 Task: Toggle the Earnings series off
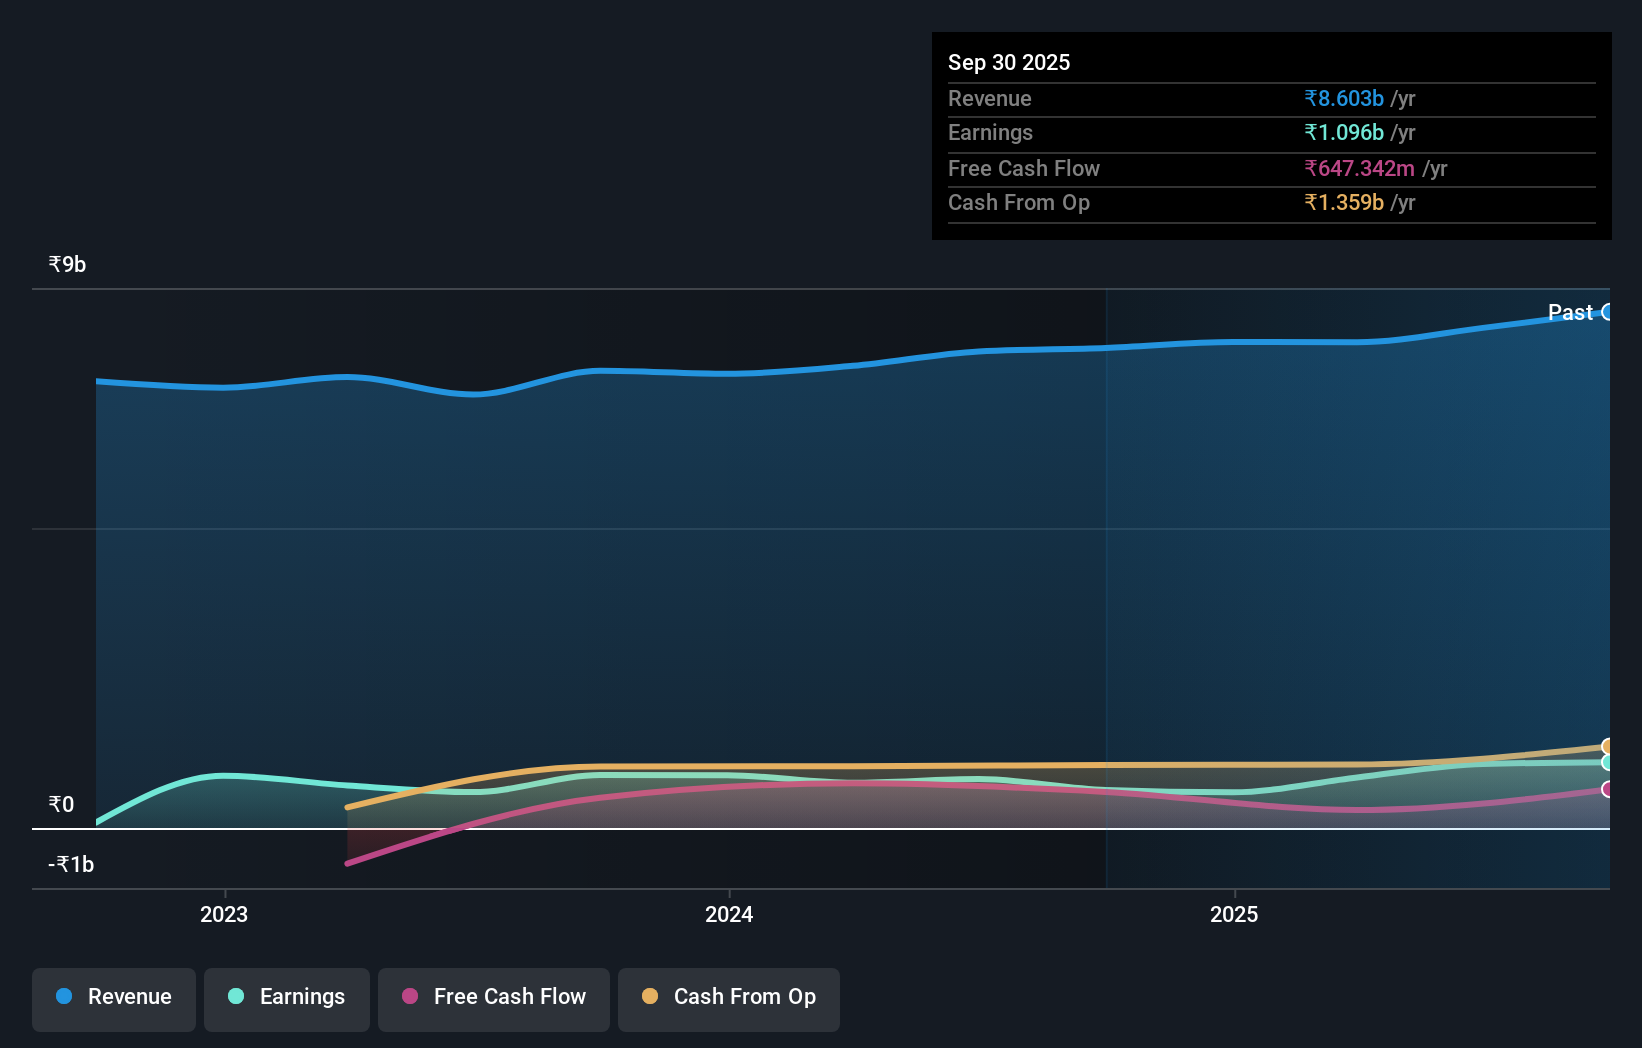(x=286, y=998)
